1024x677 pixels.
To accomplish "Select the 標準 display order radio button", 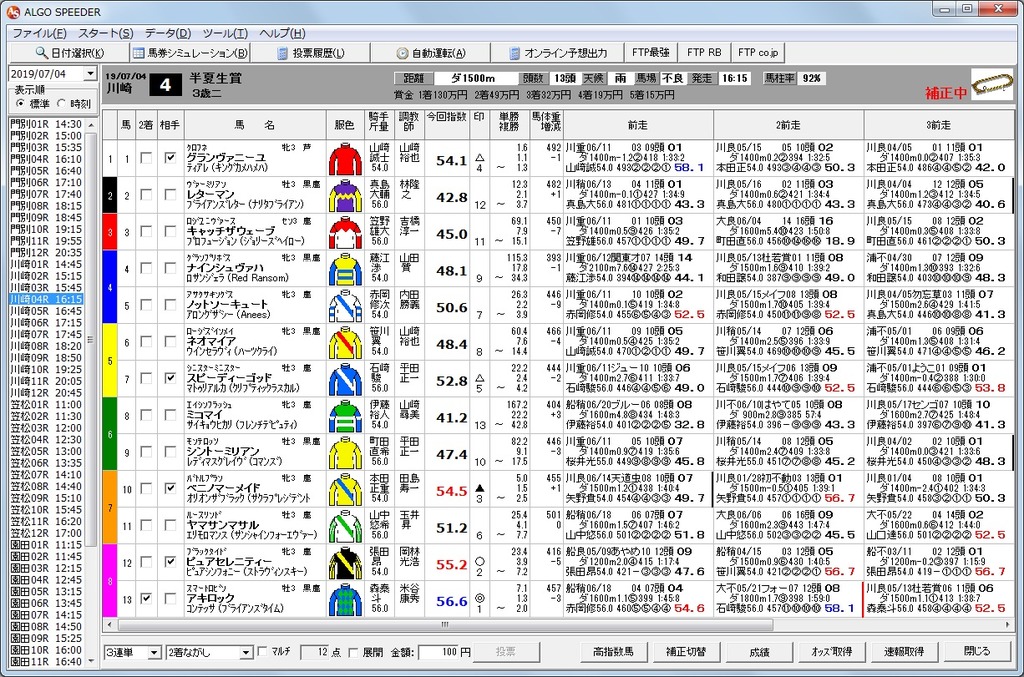I will (20, 103).
